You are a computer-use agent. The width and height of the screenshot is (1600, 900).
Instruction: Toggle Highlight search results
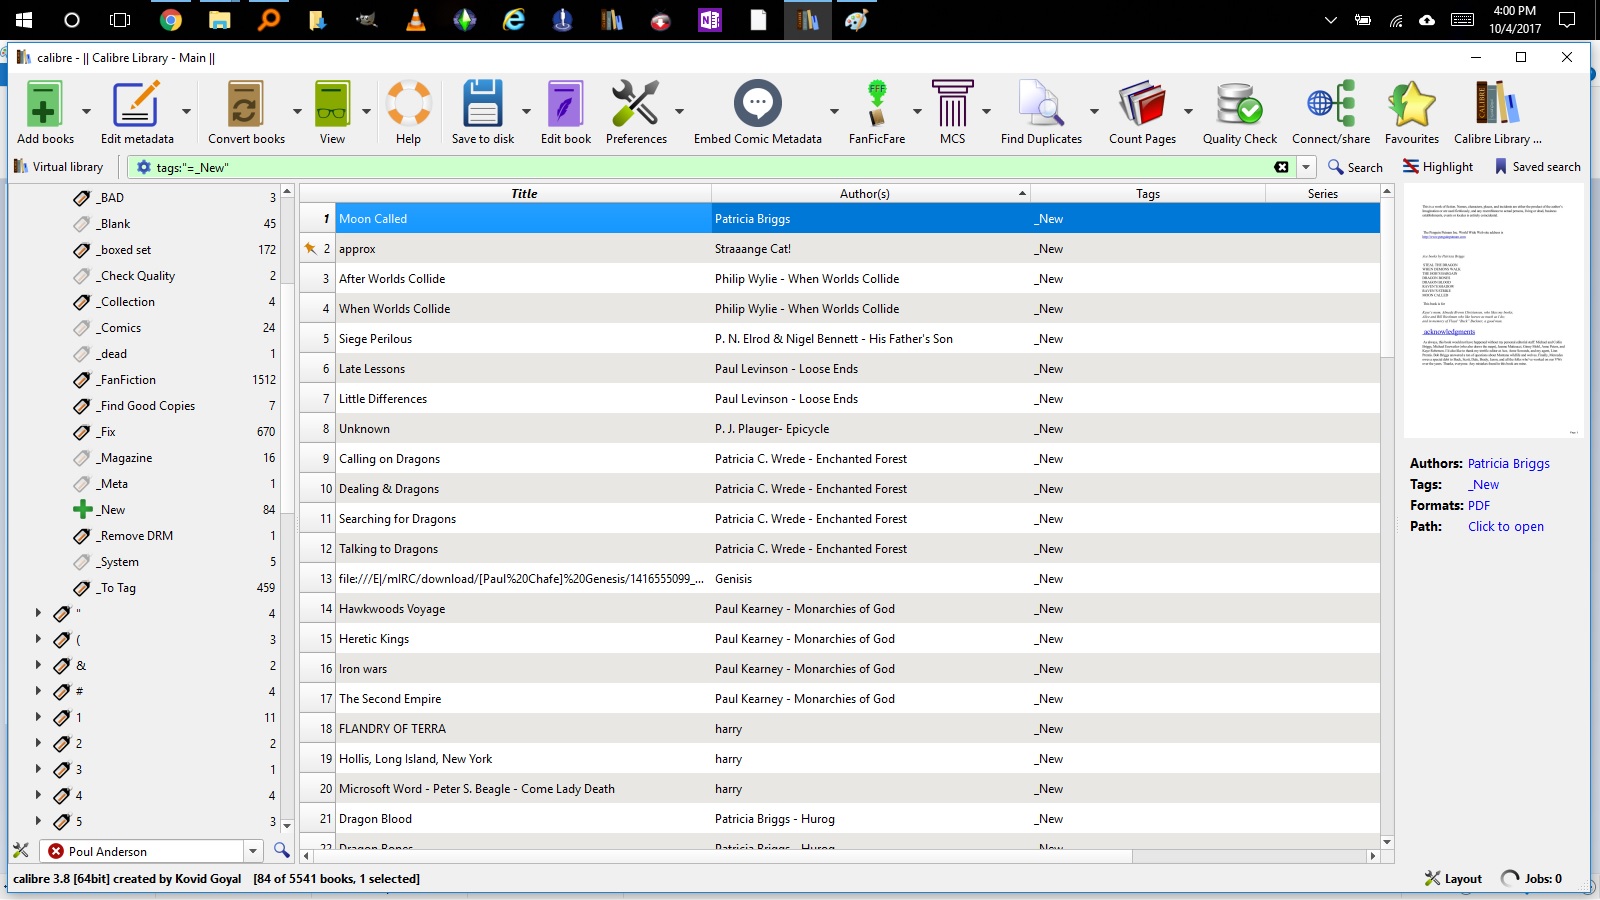pyautogui.click(x=1438, y=167)
